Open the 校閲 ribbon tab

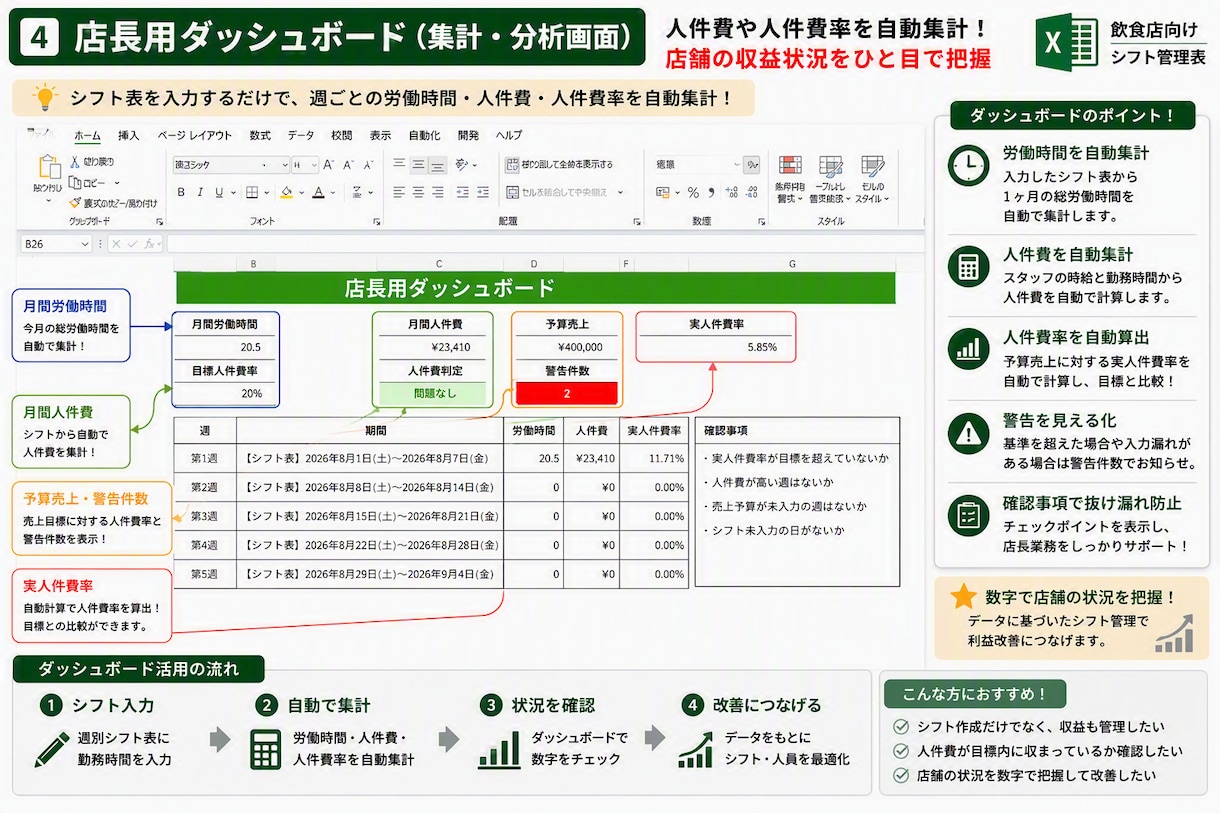click(x=341, y=135)
